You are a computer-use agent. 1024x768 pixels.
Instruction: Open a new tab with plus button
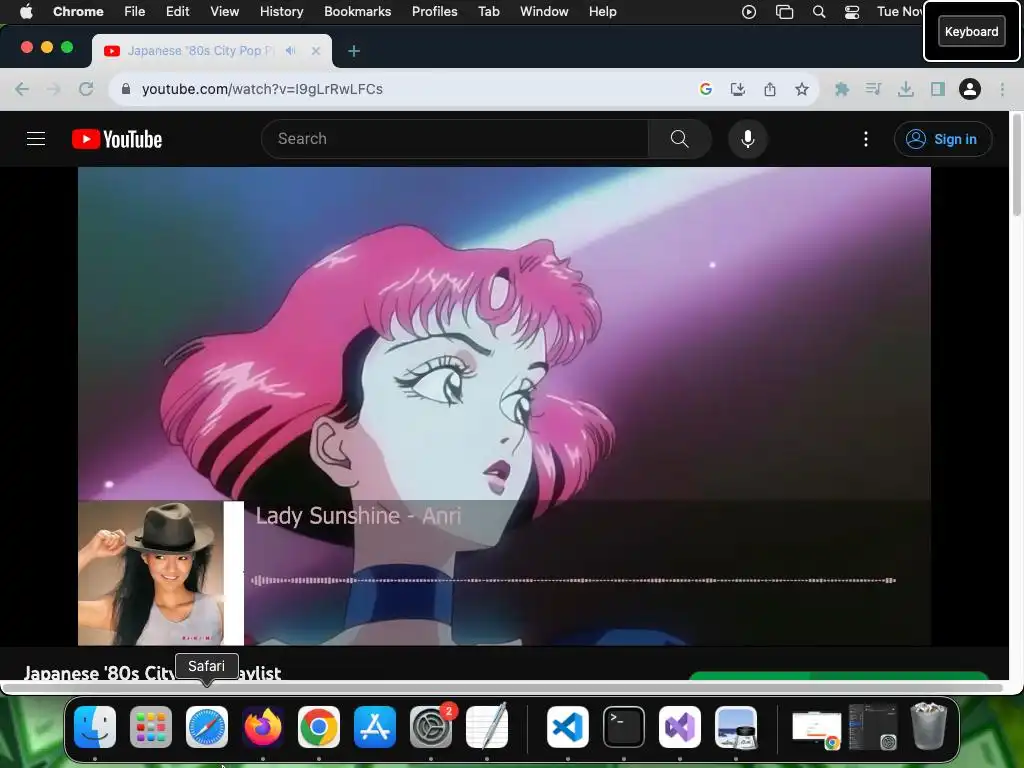point(354,51)
